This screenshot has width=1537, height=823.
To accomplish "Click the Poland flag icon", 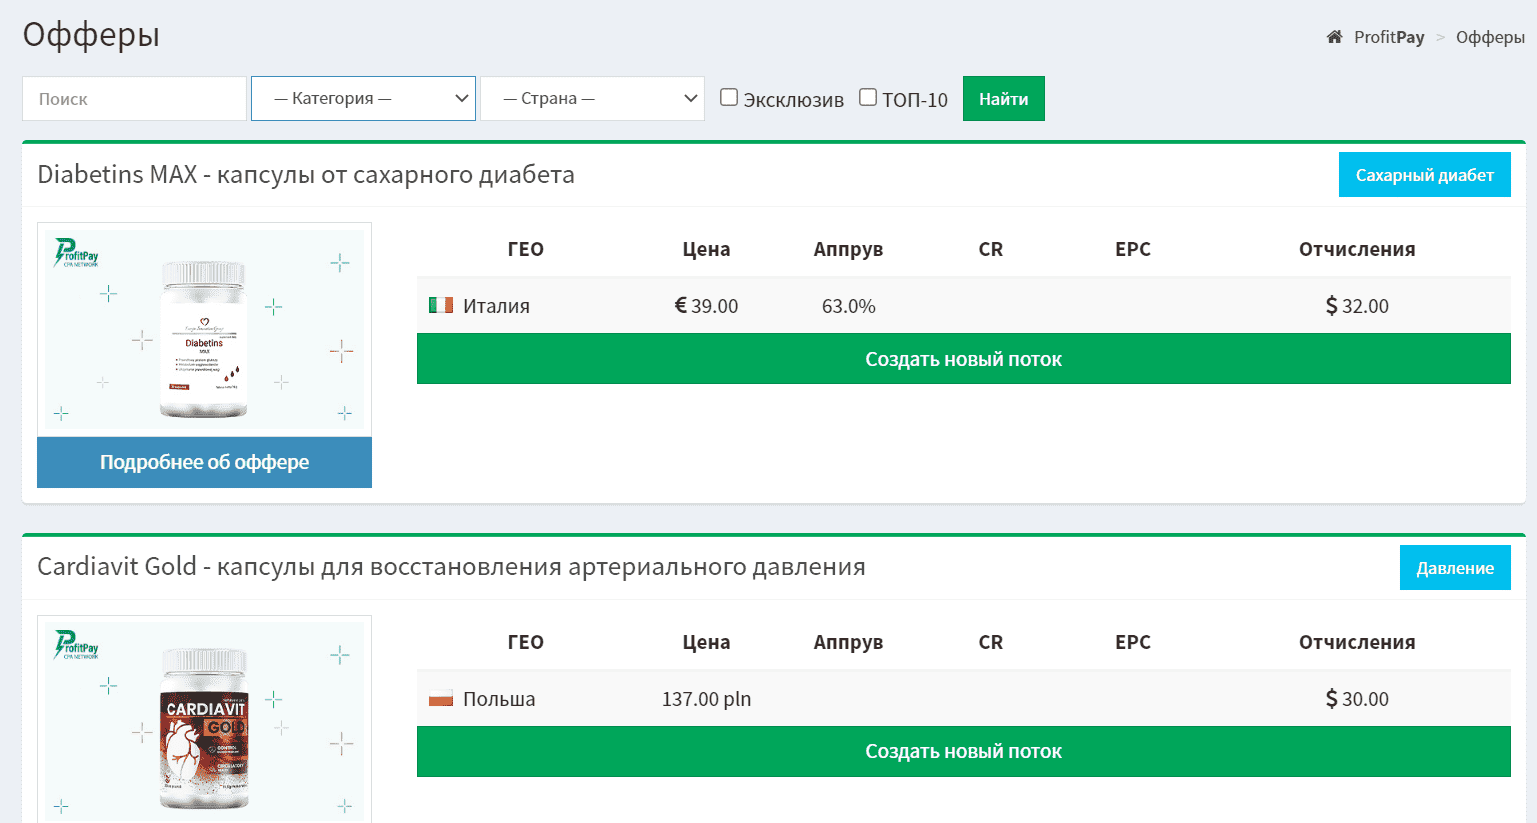I will pos(441,698).
